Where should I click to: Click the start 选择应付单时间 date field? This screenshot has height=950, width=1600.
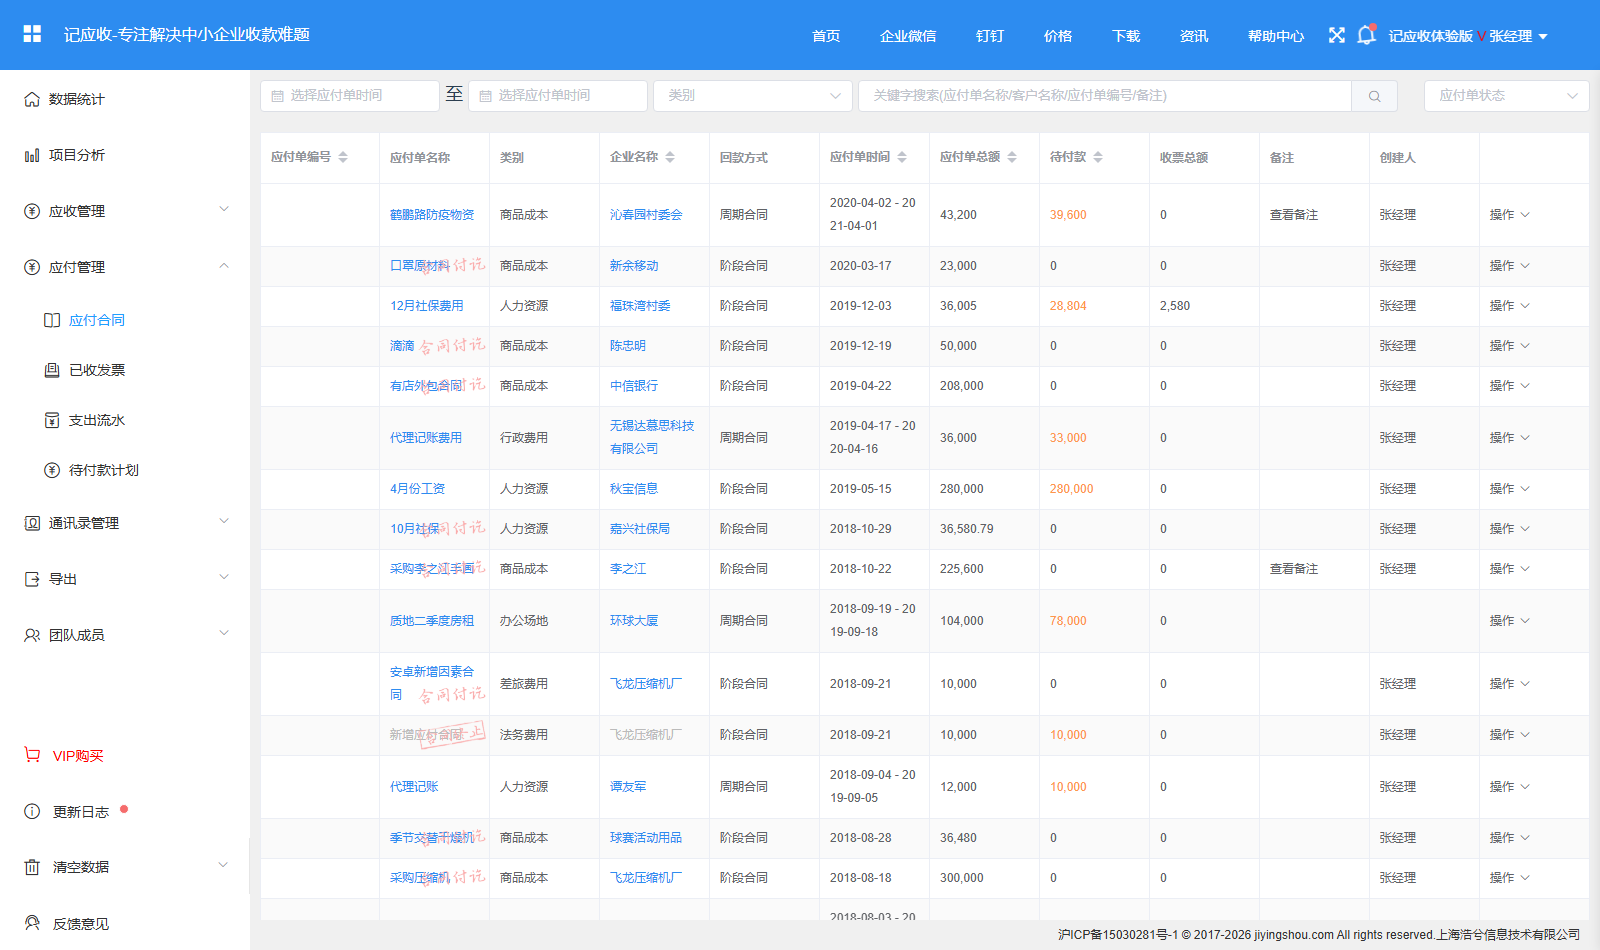click(350, 96)
